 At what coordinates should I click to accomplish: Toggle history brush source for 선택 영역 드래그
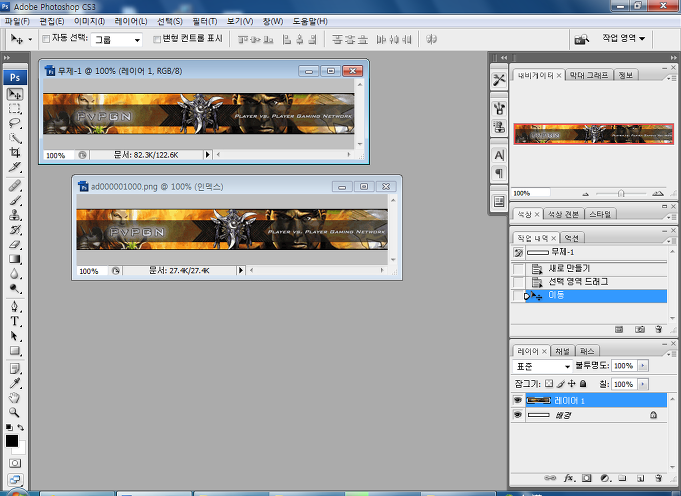[518, 282]
